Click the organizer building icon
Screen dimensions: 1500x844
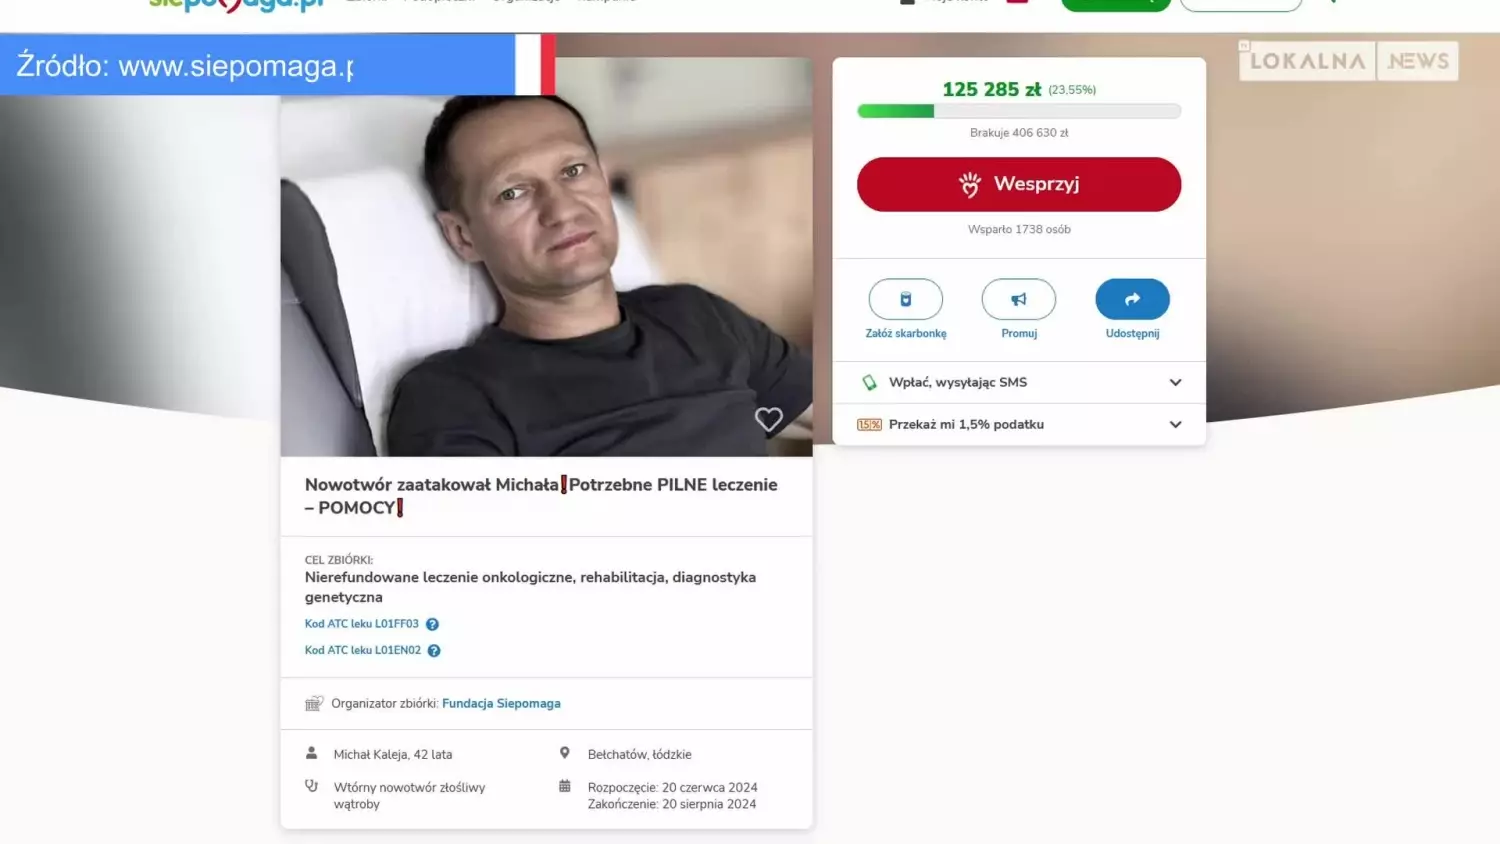pyautogui.click(x=314, y=703)
